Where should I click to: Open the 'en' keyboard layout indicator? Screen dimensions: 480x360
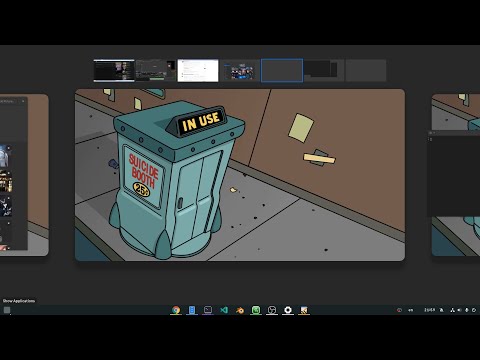[x=411, y=310]
